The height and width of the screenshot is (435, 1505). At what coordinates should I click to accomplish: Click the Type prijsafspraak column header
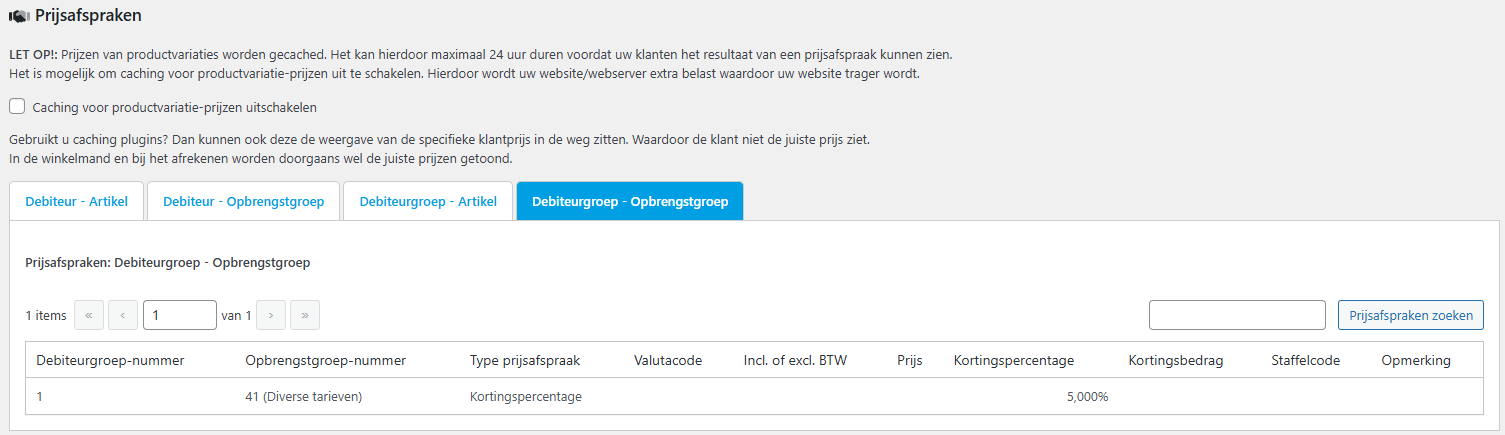524,360
